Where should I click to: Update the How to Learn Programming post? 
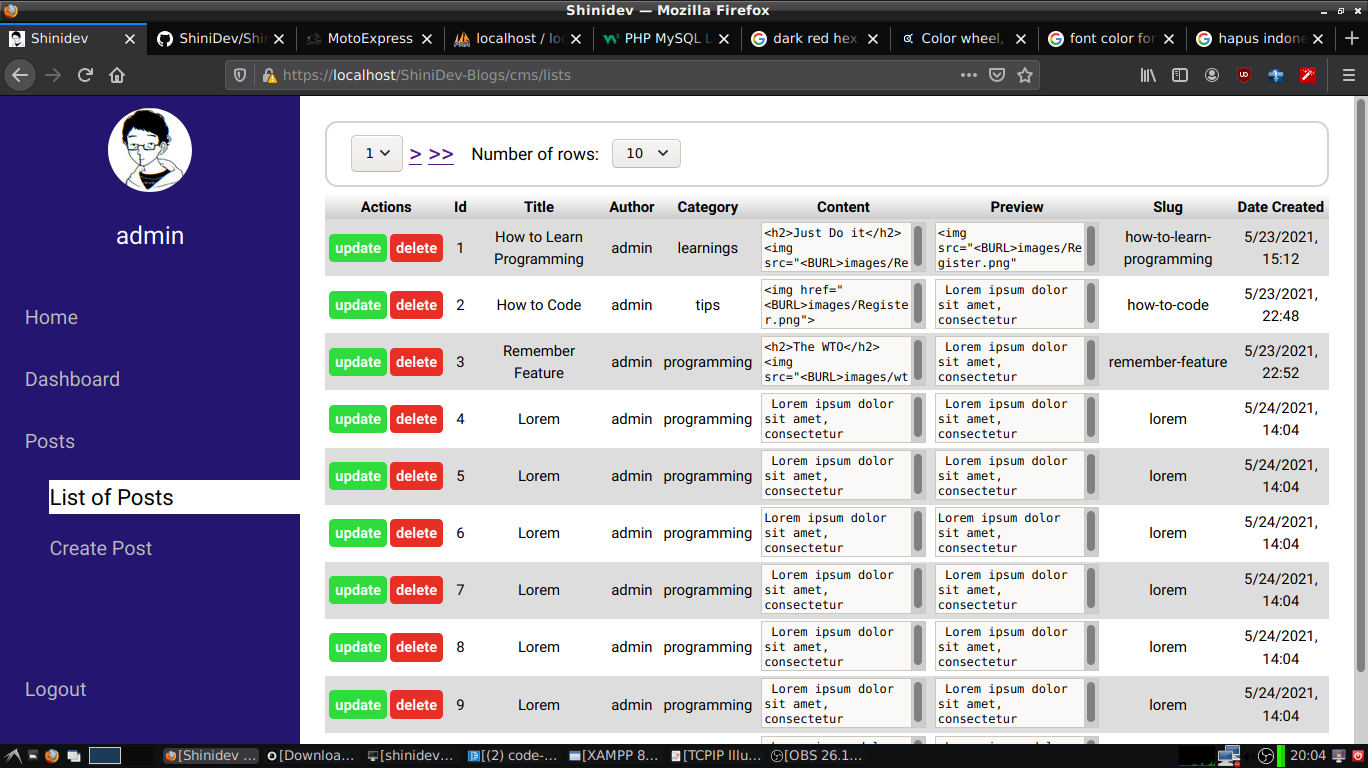tap(358, 248)
